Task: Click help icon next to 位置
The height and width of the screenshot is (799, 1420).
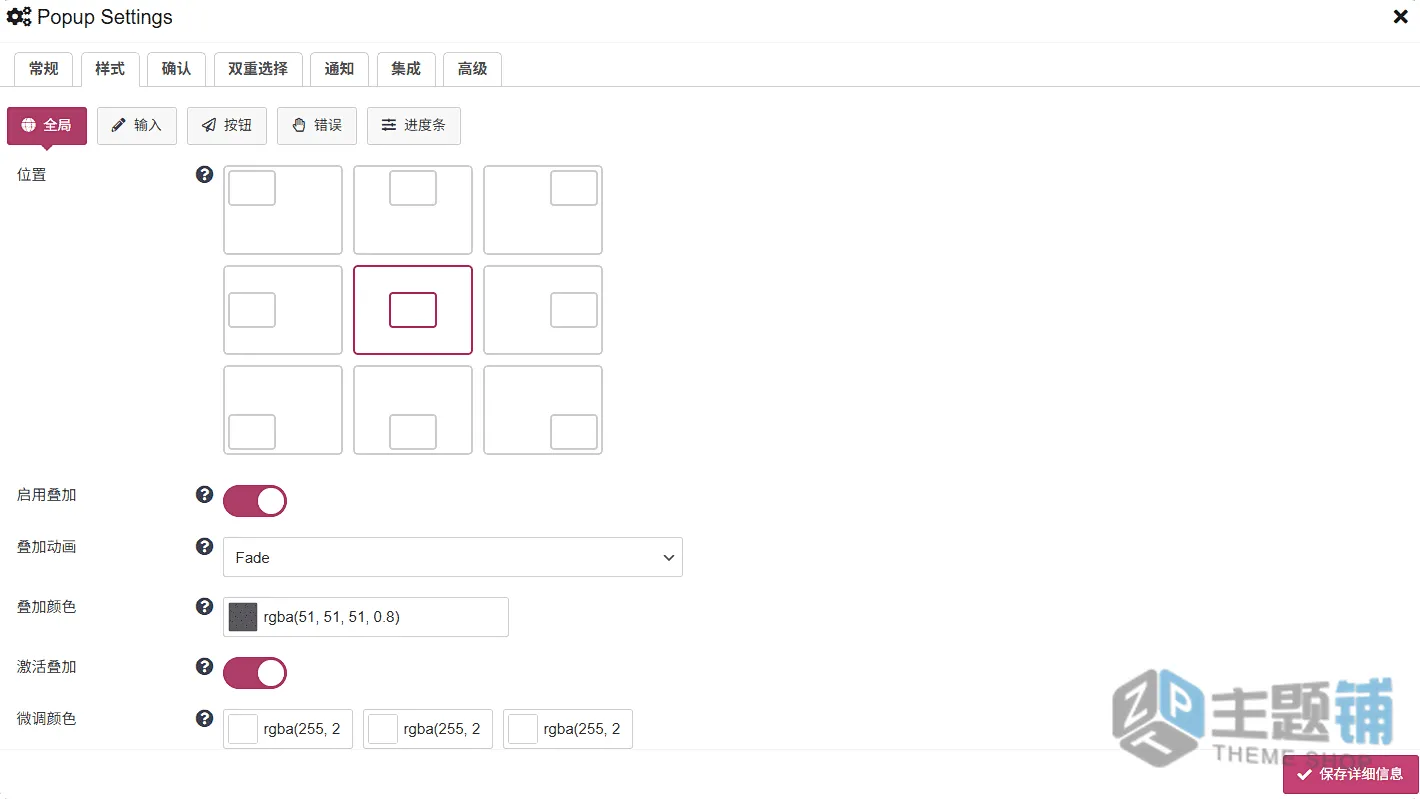Action: point(204,174)
